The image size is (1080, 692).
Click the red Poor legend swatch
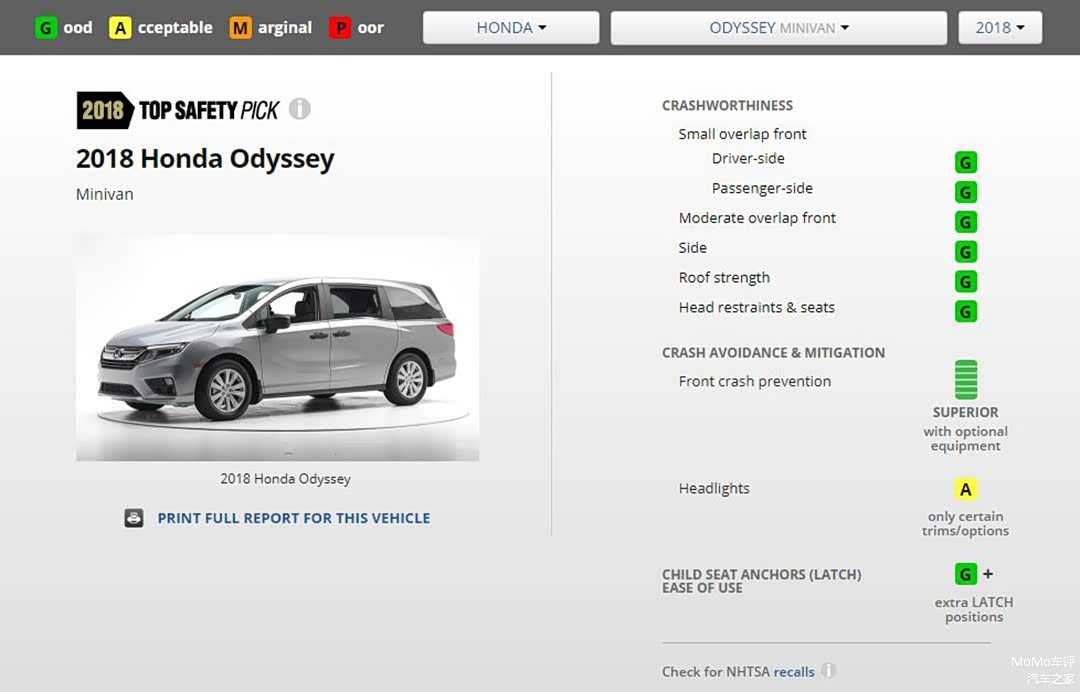tap(341, 28)
